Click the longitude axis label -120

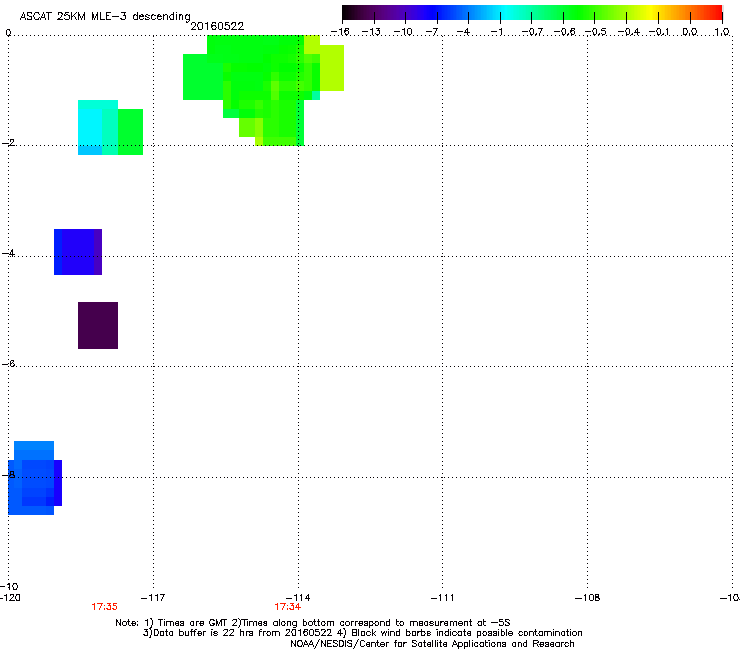coord(10,598)
